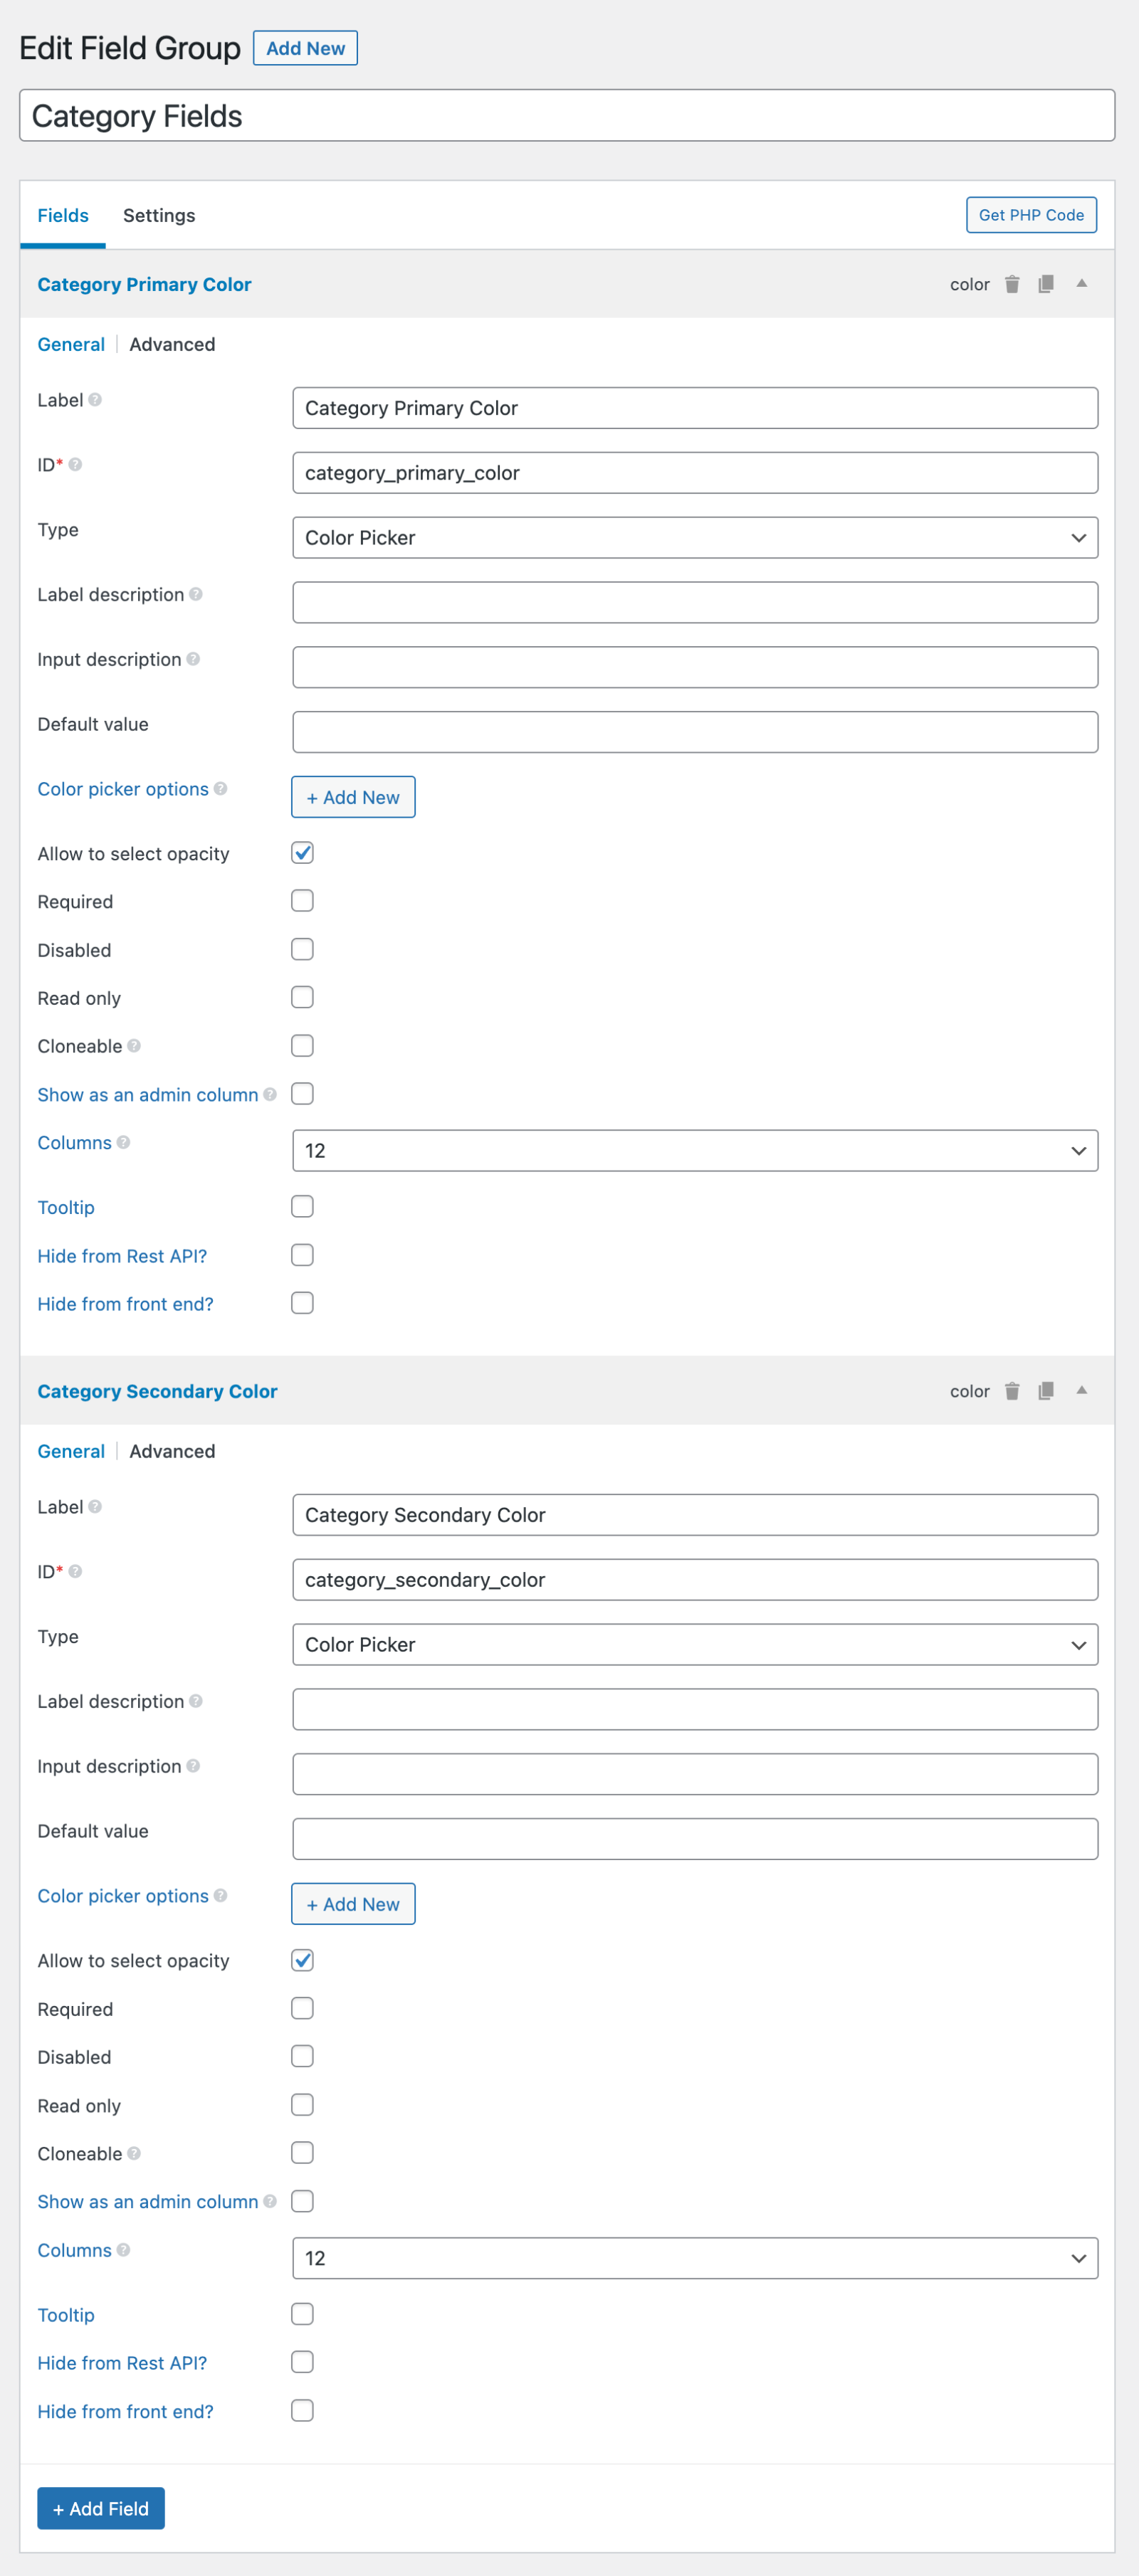
Task: Click the Get PHP Code button
Action: [x=1031, y=215]
